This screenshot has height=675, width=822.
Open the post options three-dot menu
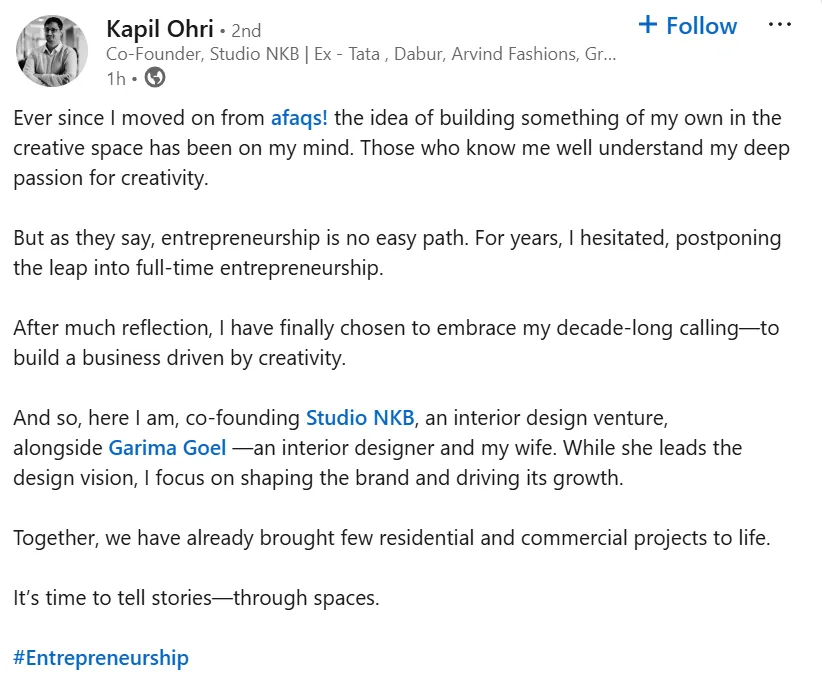[780, 25]
